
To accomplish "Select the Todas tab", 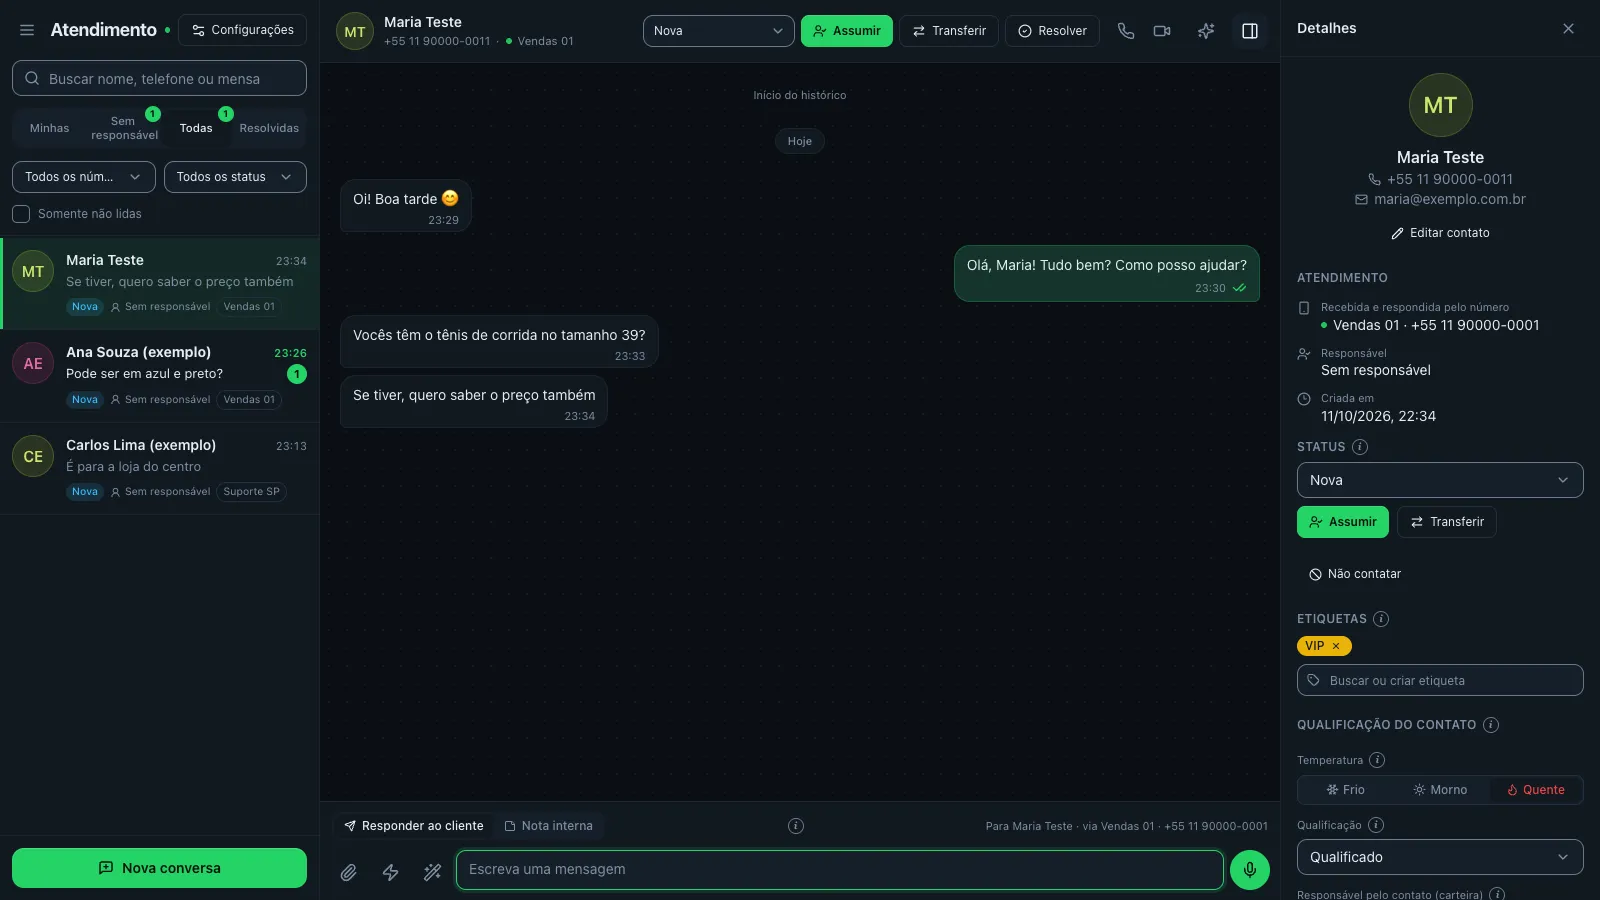I will click(x=196, y=128).
